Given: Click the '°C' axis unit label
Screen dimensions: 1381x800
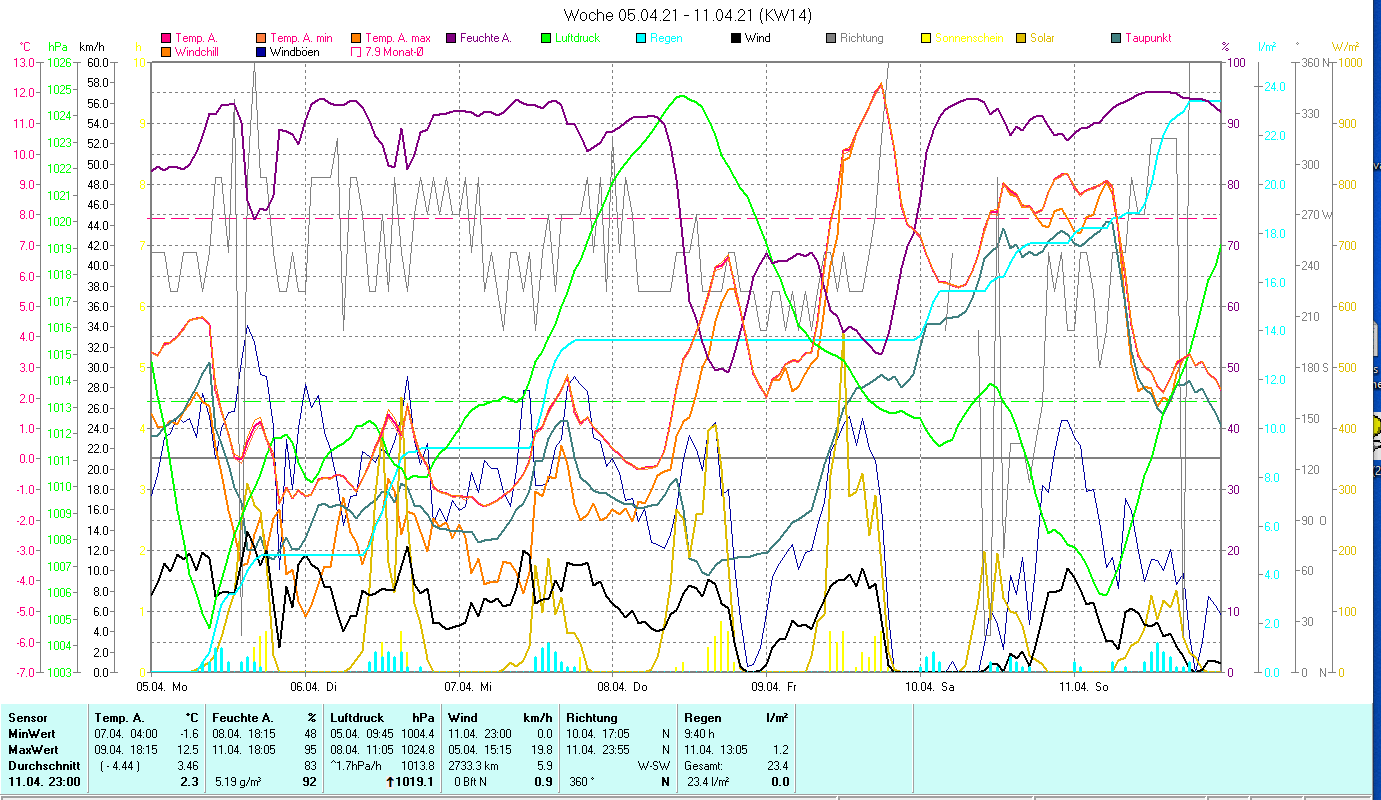Looking at the screenshot, I should (25, 47).
